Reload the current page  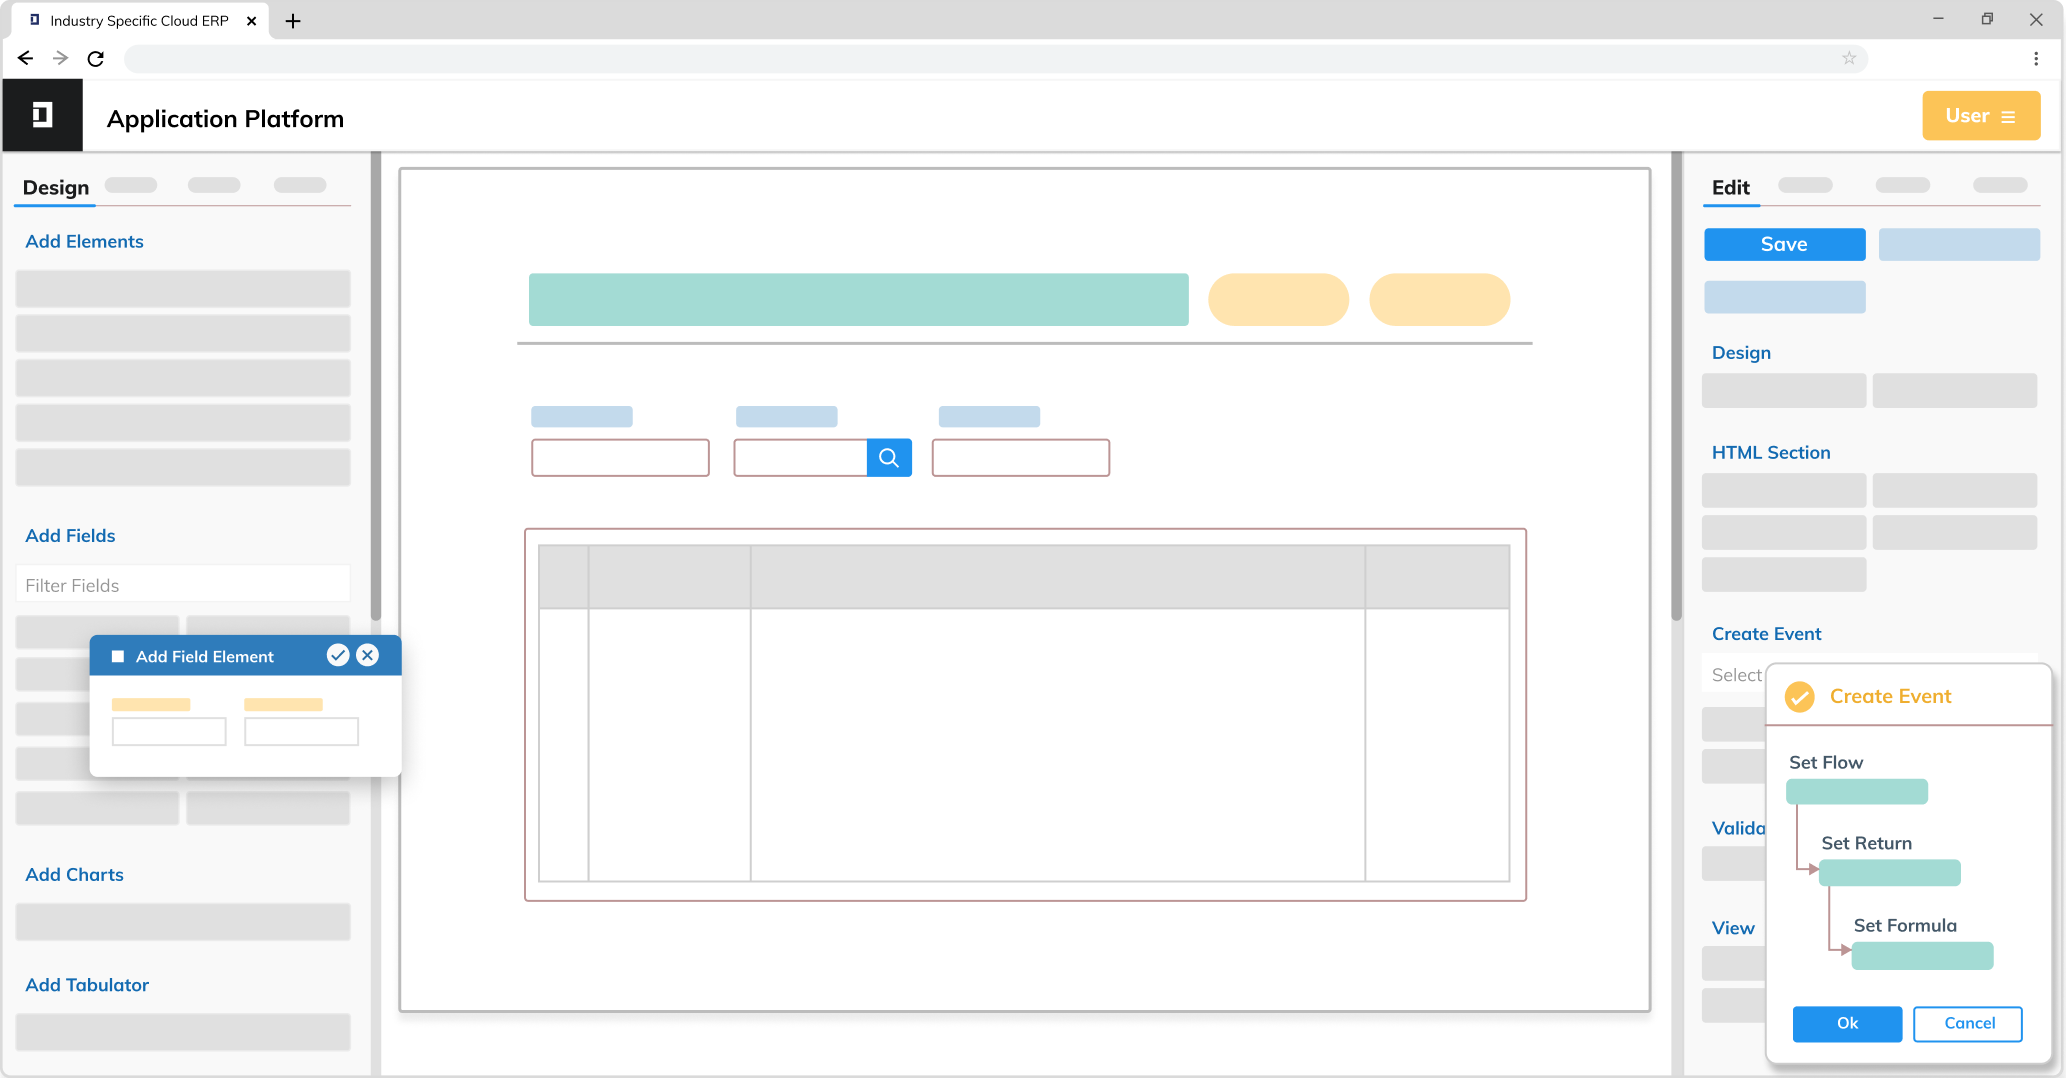pos(96,58)
